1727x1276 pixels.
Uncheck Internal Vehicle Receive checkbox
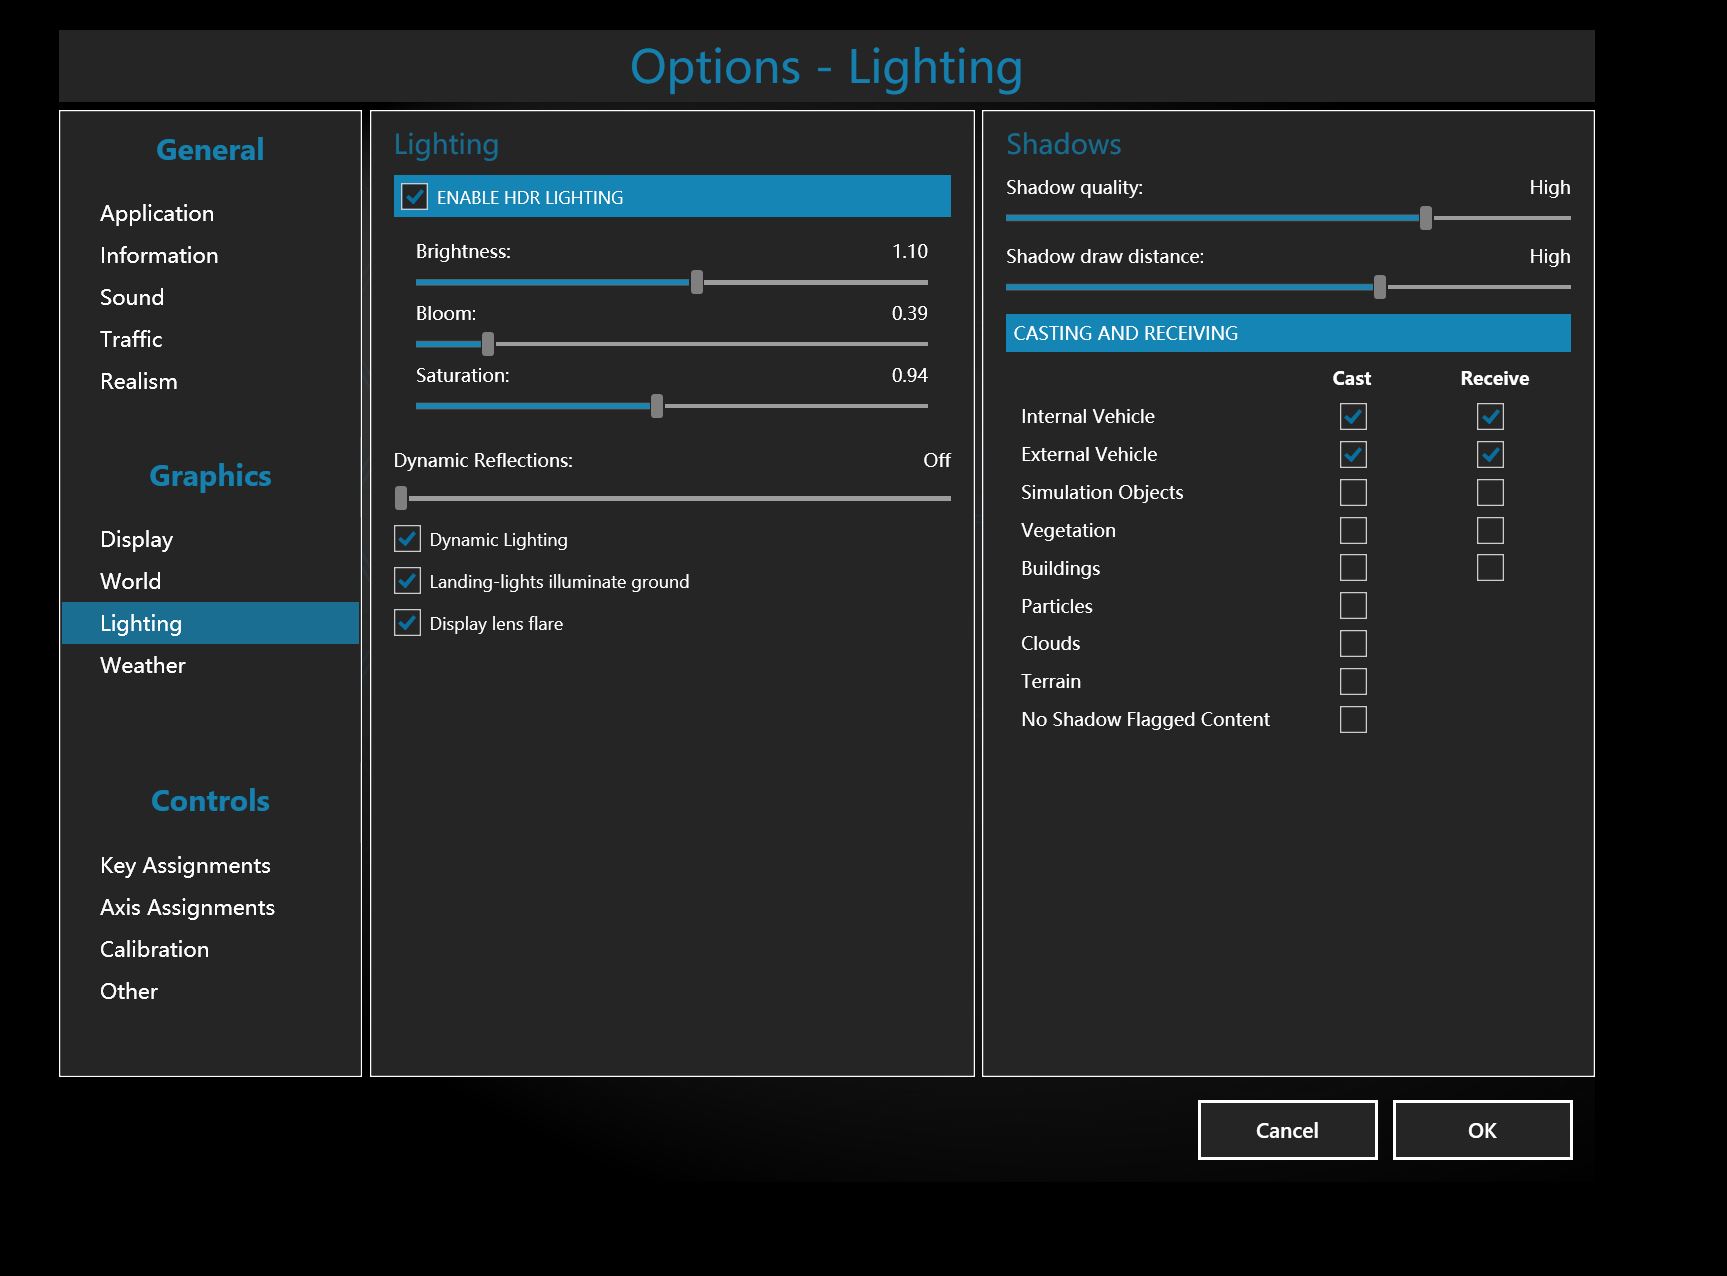(x=1490, y=416)
